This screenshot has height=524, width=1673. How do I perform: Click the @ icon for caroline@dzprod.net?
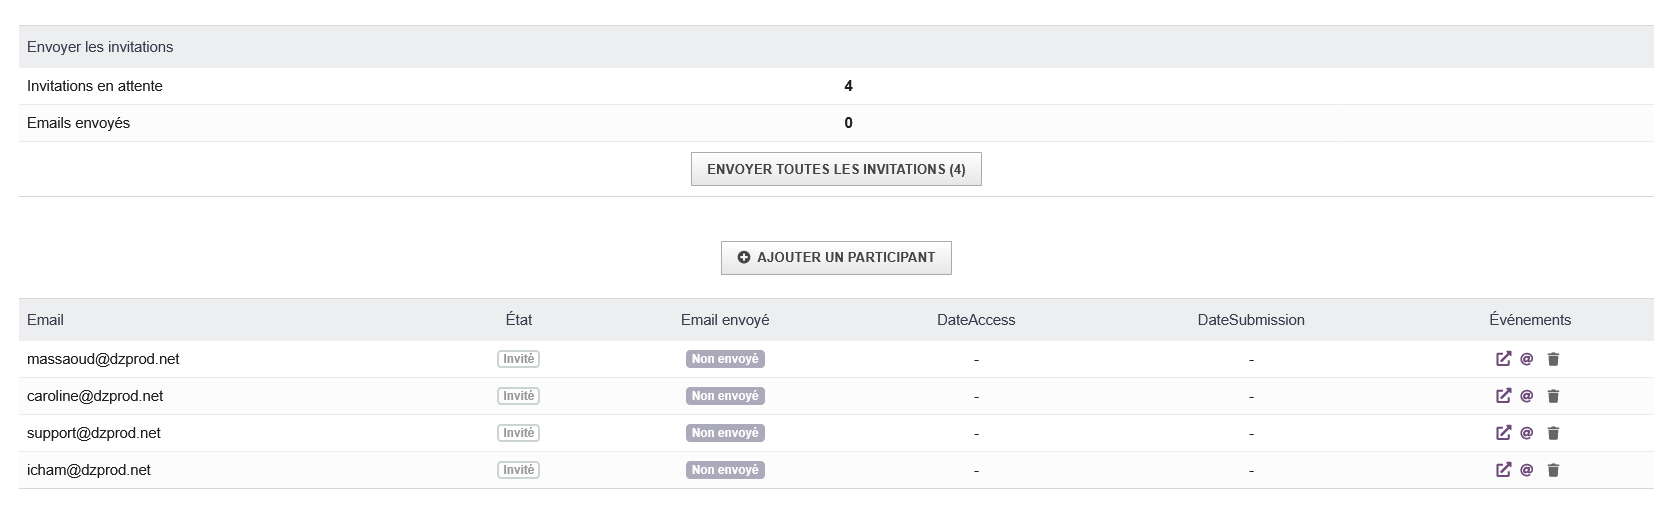(1527, 396)
